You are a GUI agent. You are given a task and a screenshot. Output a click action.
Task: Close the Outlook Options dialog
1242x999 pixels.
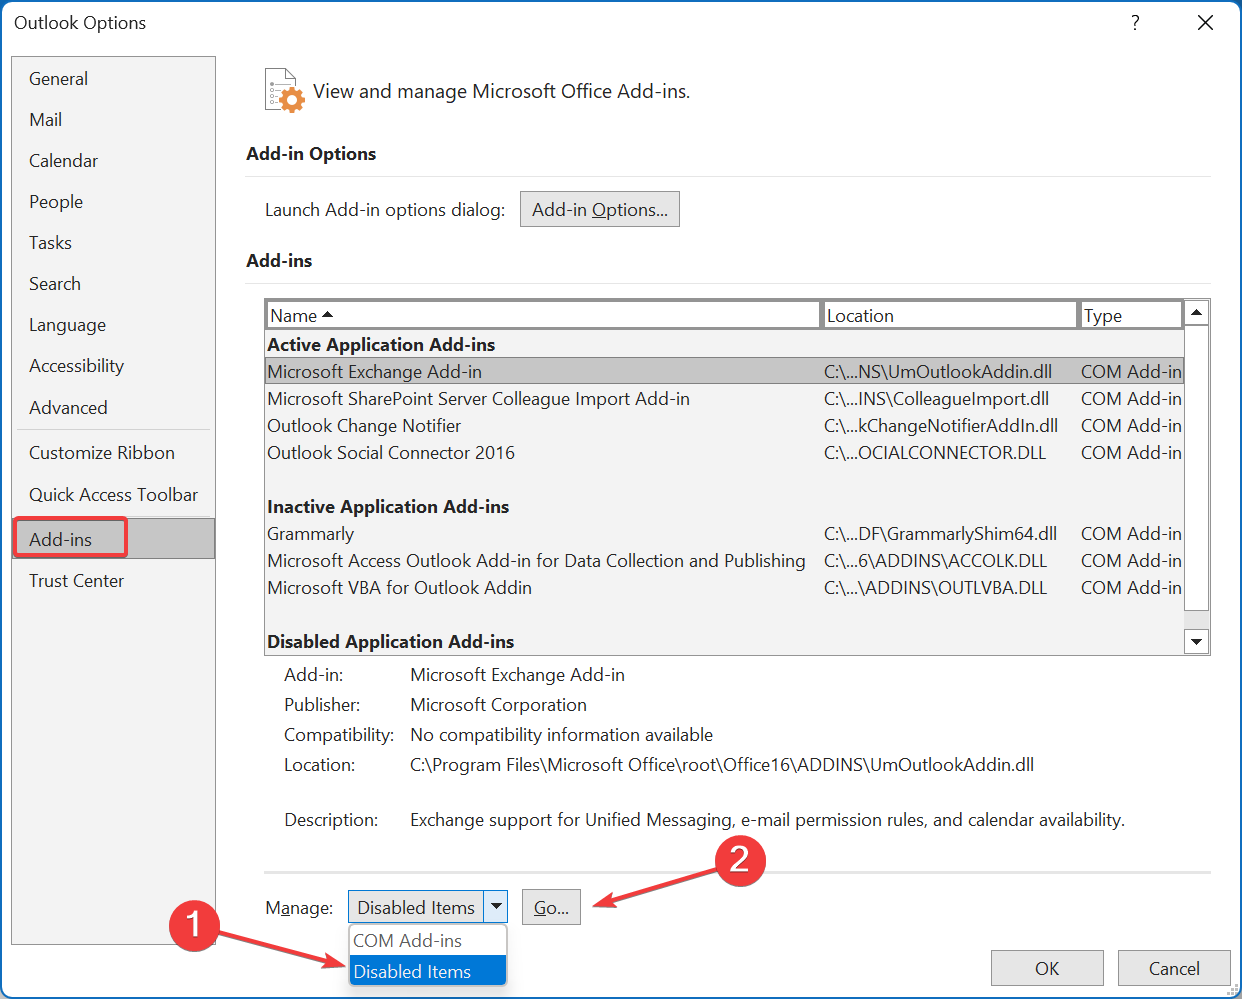coord(1205,22)
